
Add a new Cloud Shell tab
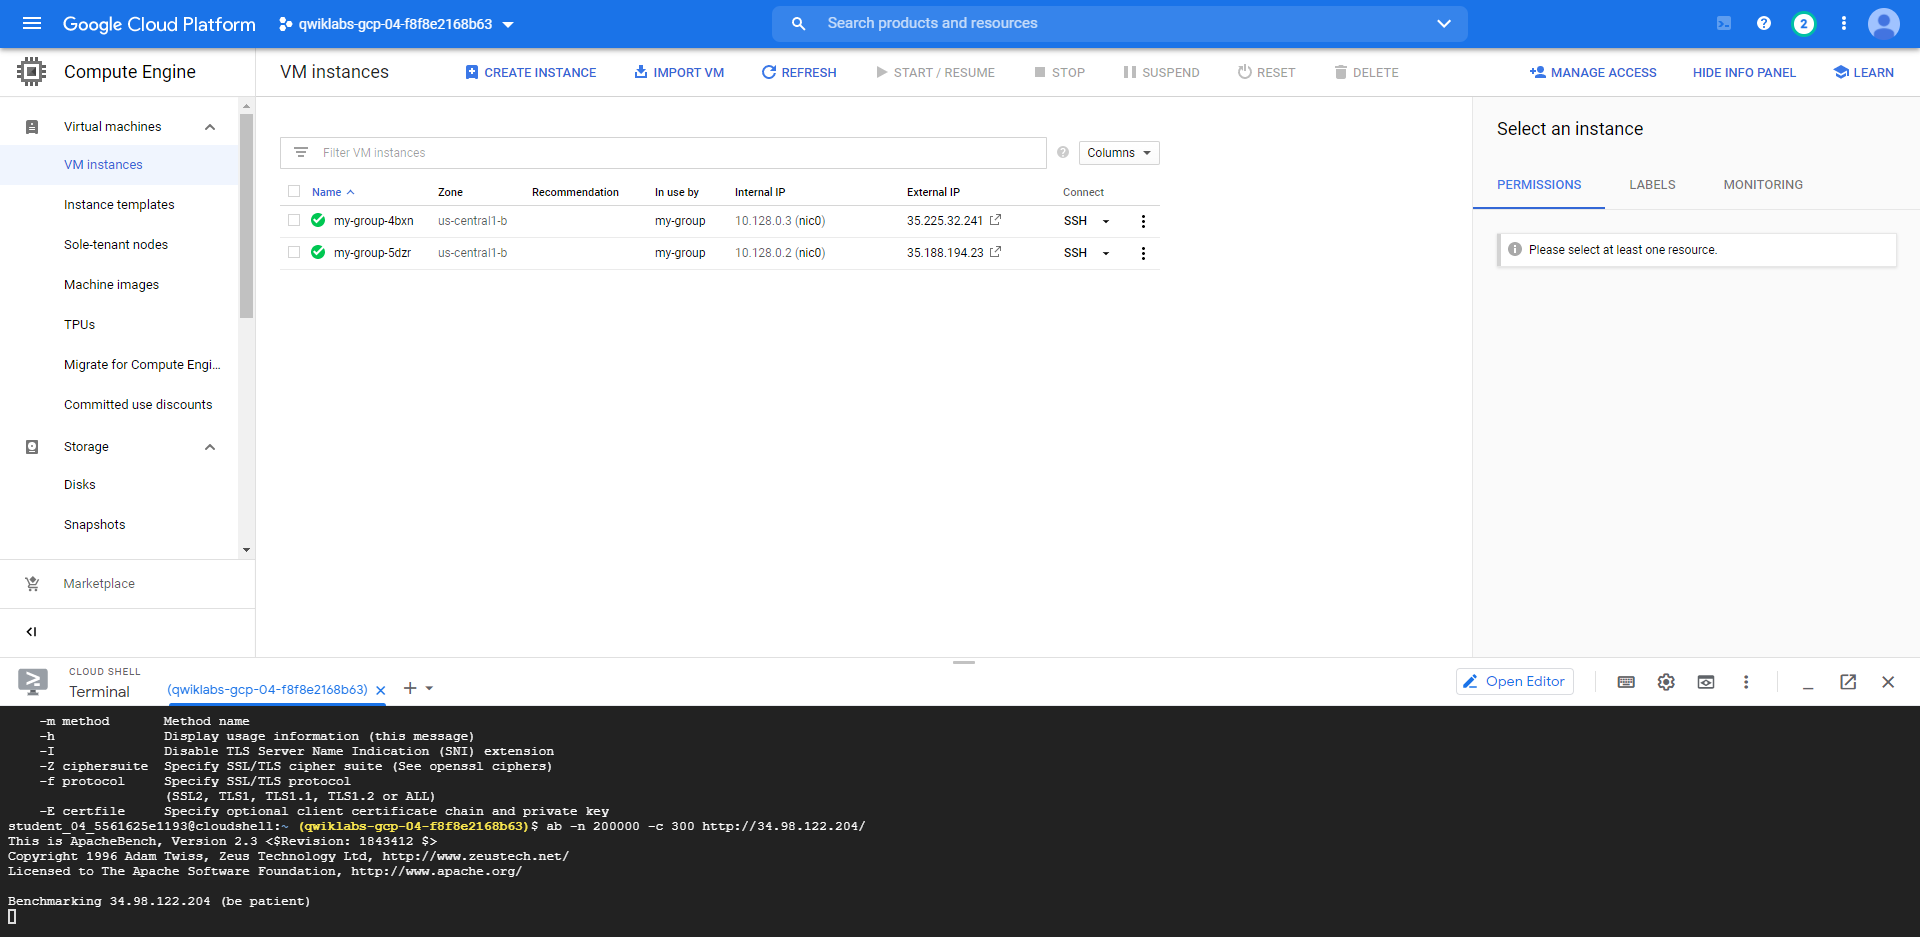[x=409, y=688]
